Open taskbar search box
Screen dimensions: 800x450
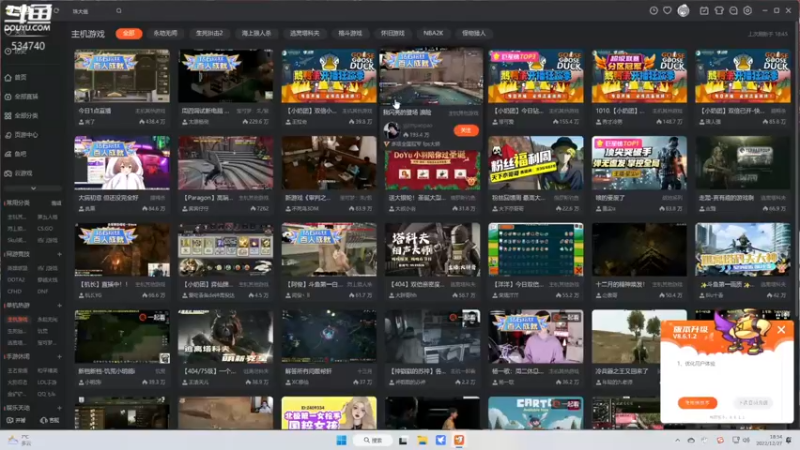click(374, 440)
